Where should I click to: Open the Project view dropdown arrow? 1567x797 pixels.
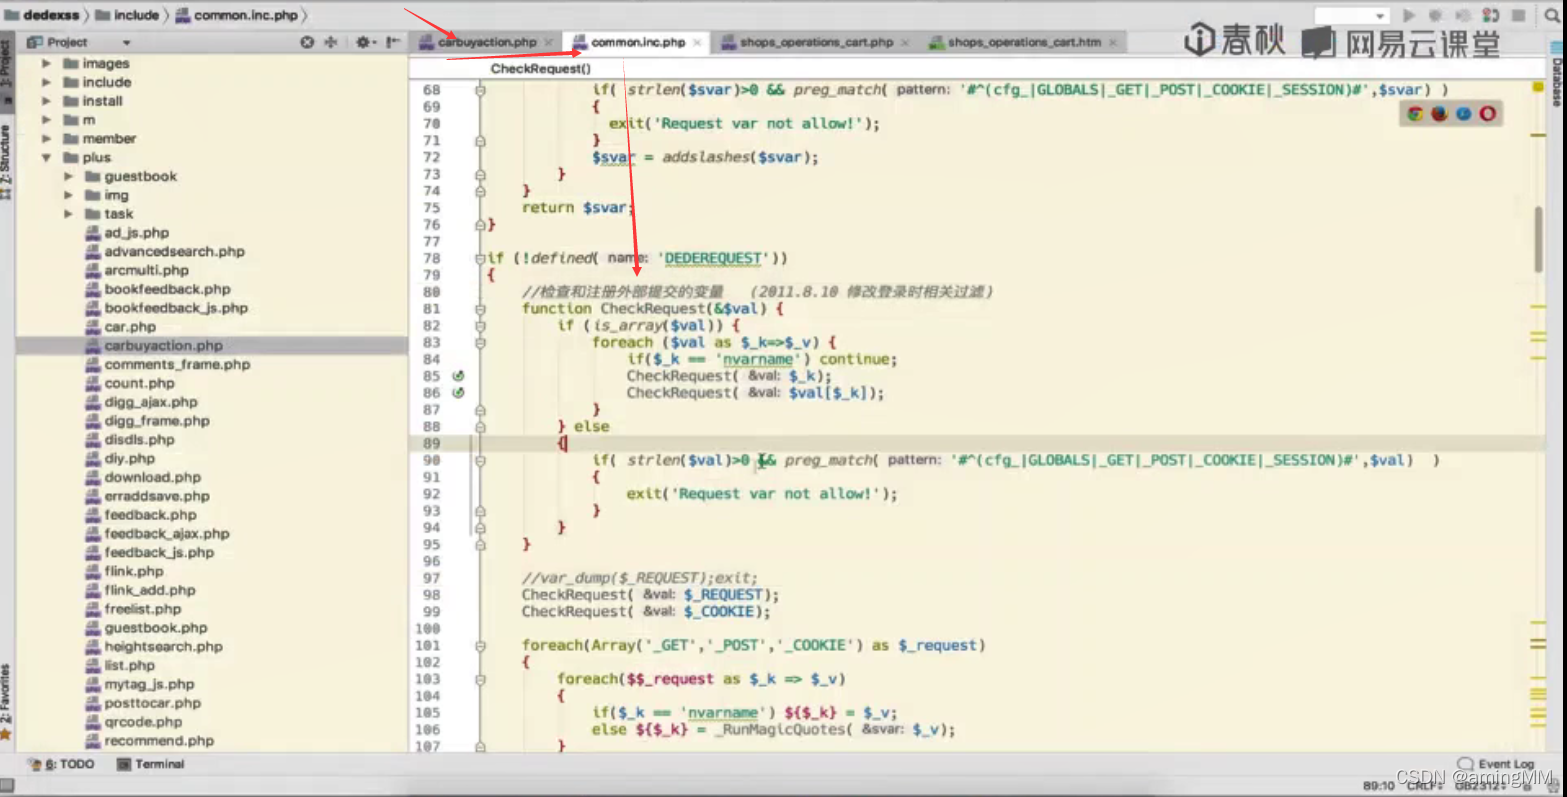[126, 42]
